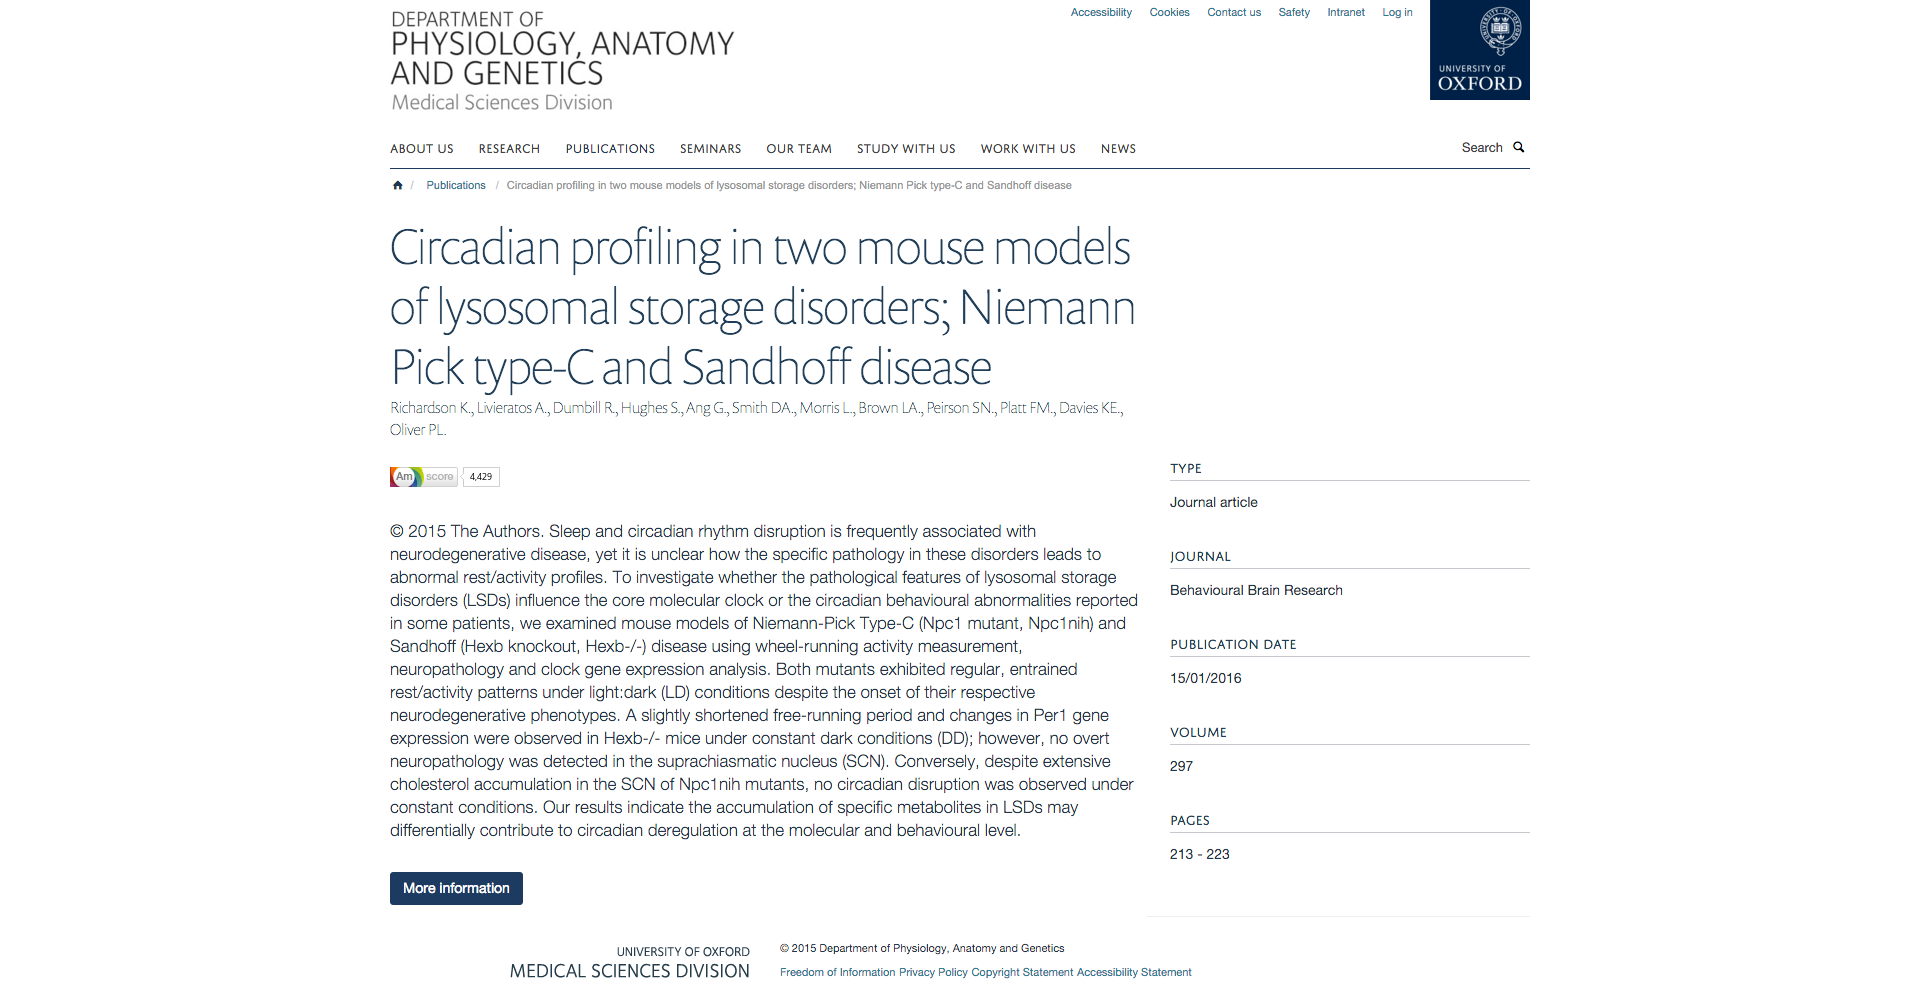Open author Platt FM. link
This screenshot has height=1004, width=1920.
click(1027, 408)
